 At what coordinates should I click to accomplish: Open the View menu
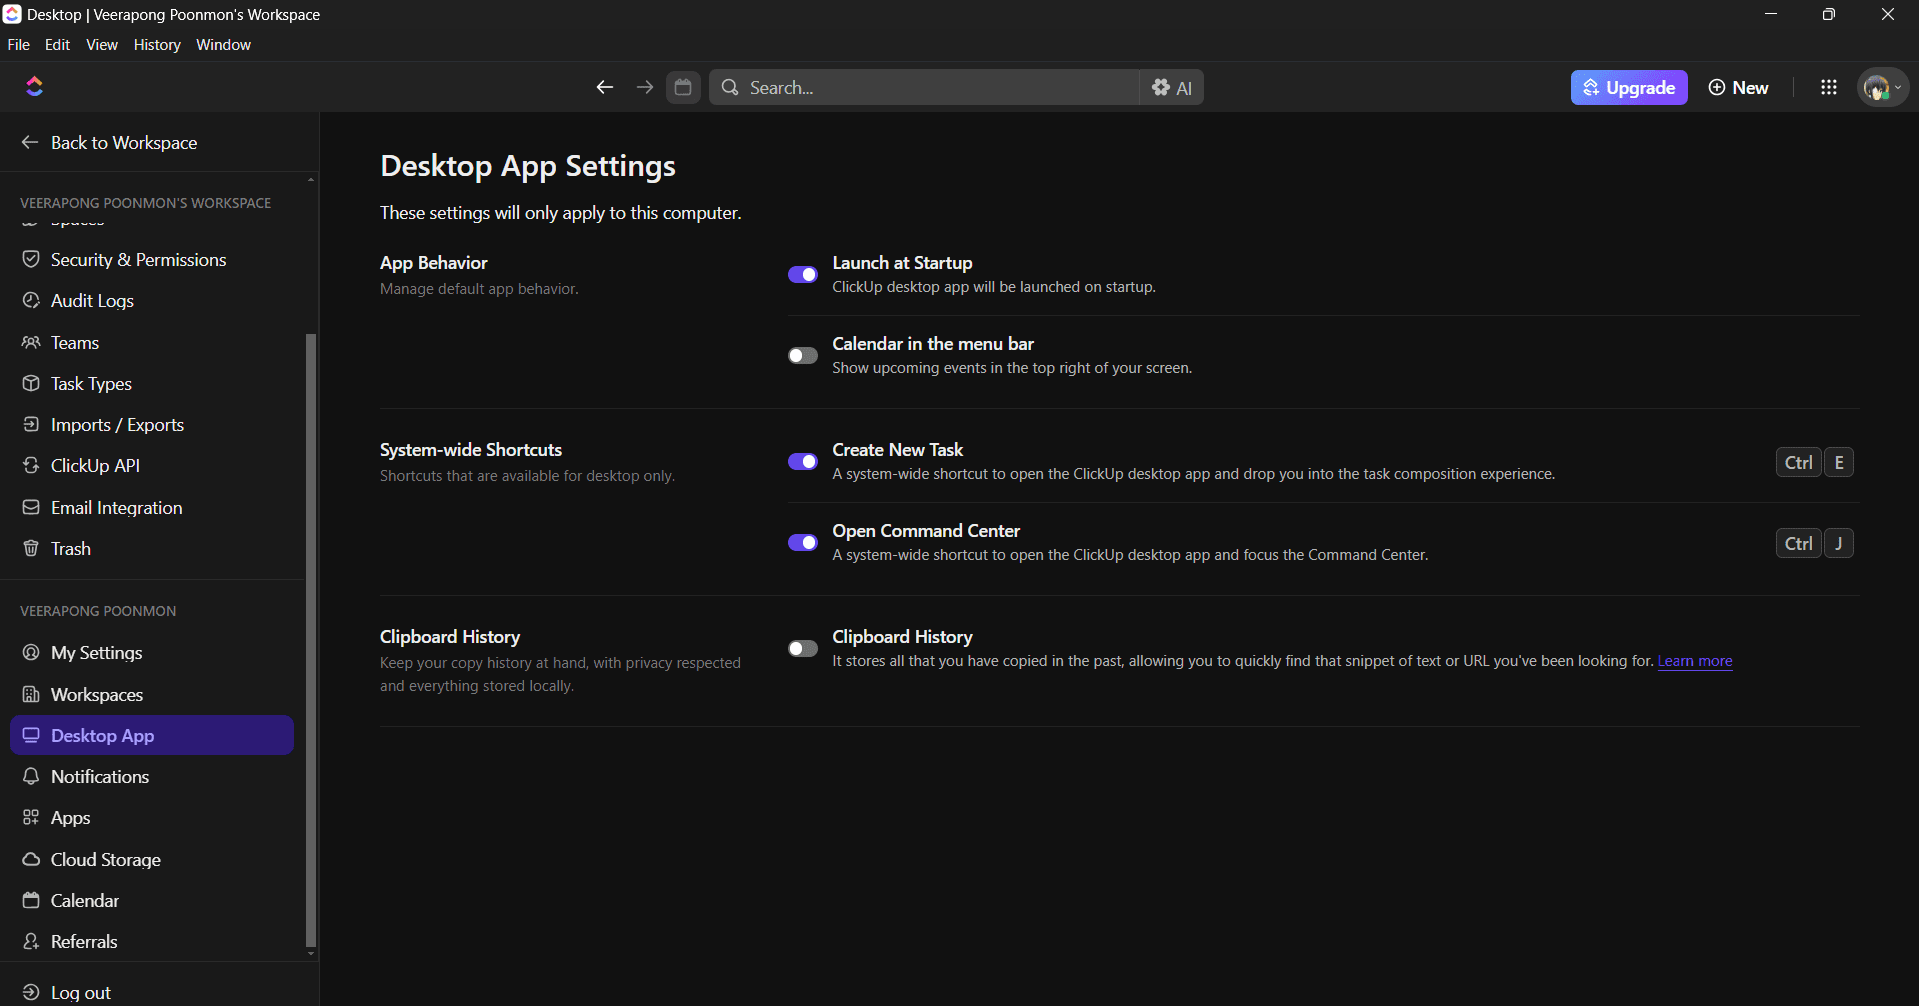click(x=102, y=45)
